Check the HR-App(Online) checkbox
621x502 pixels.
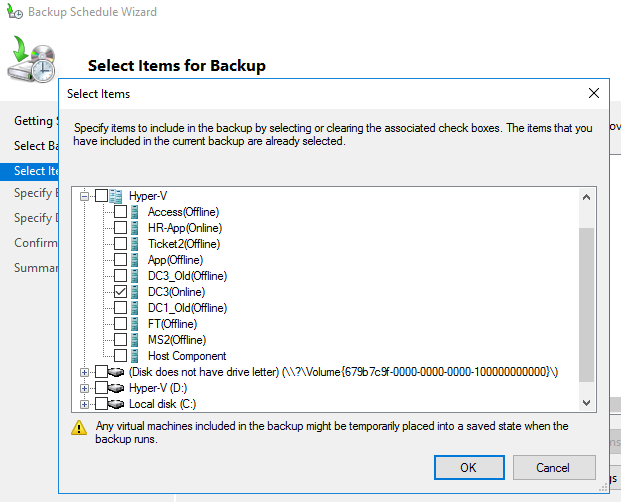tap(120, 228)
